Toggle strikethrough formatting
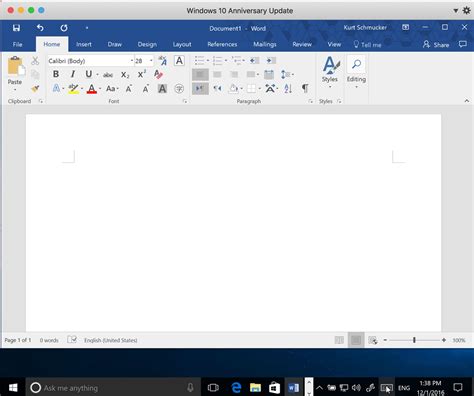474x396 pixels. [108, 75]
